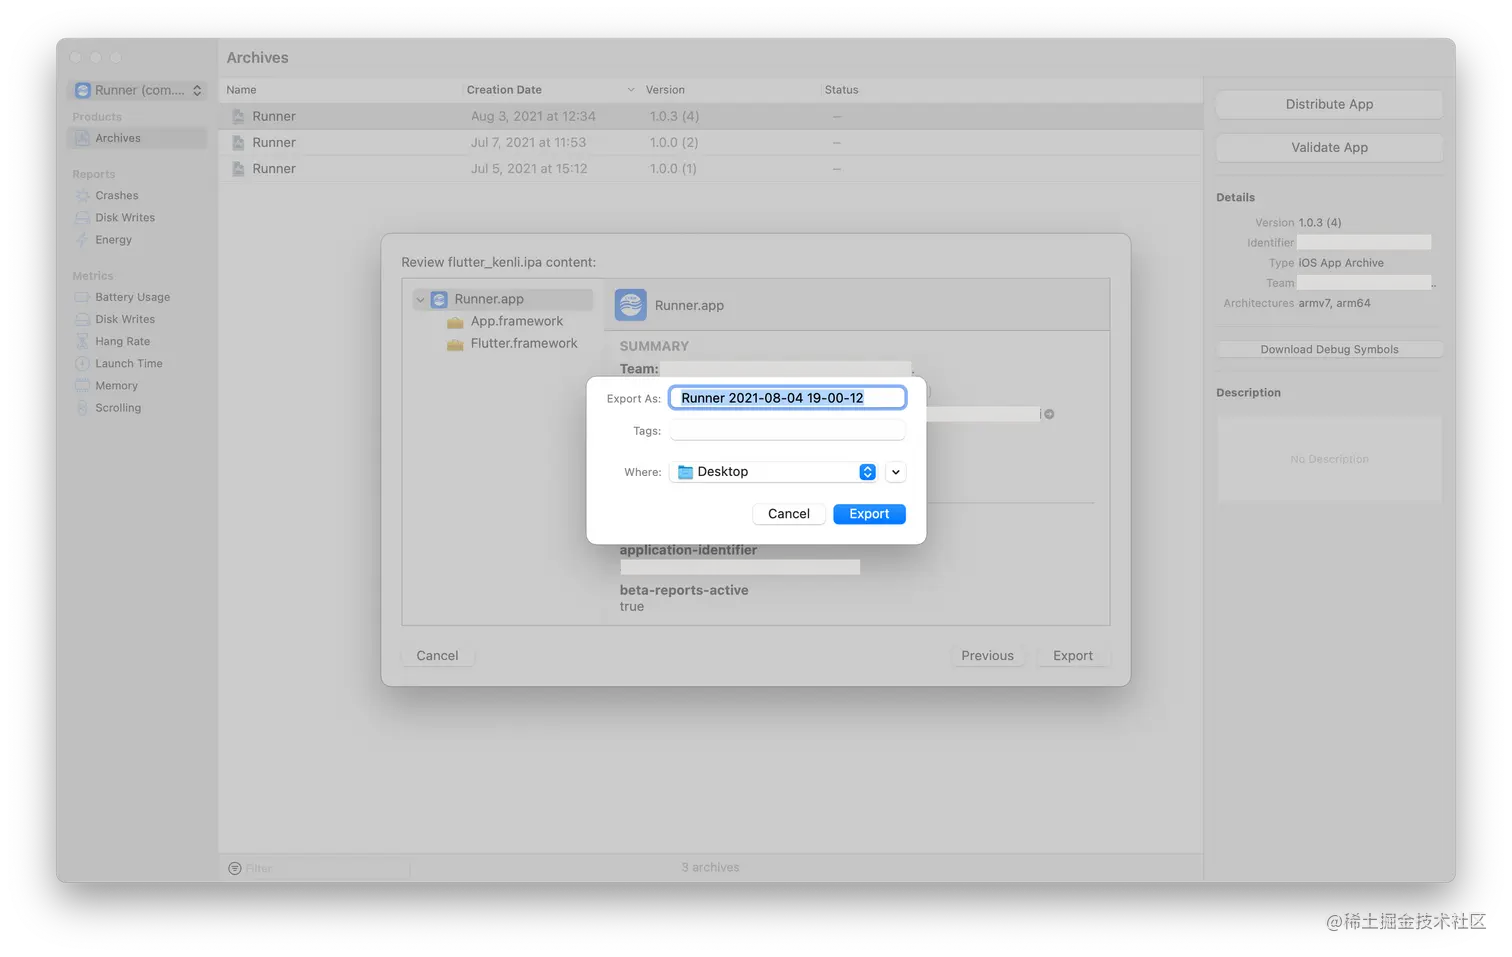1512x957 pixels.
Task: Open Hang Rate metric
Action: (122, 341)
